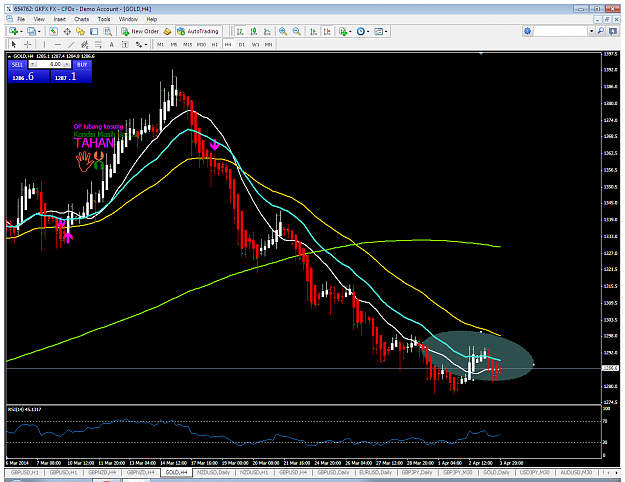Switch to the EURUSD,Daily chart tab
The width and height of the screenshot is (625, 482).
tap(374, 472)
